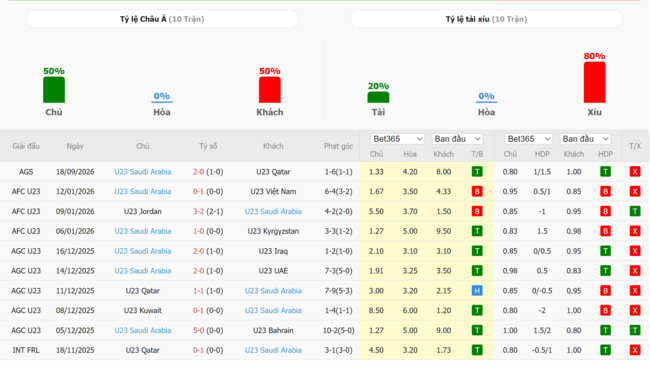650x368 pixels.
Task: Click the red X icon in U23 UAE row
Action: tap(635, 271)
